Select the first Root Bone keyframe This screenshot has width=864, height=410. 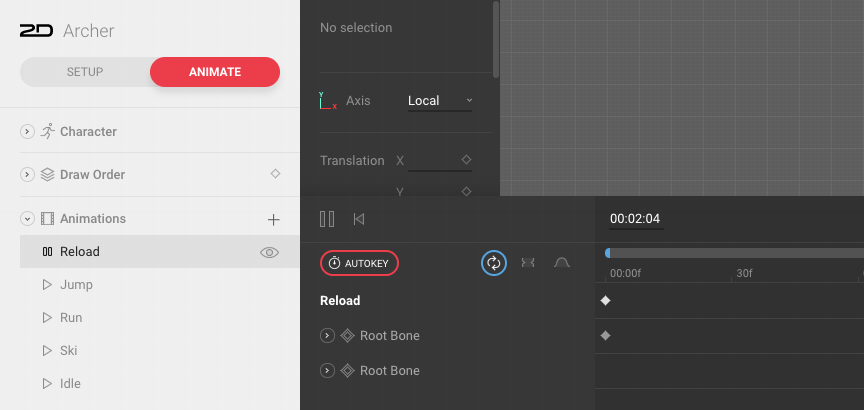tap(606, 335)
